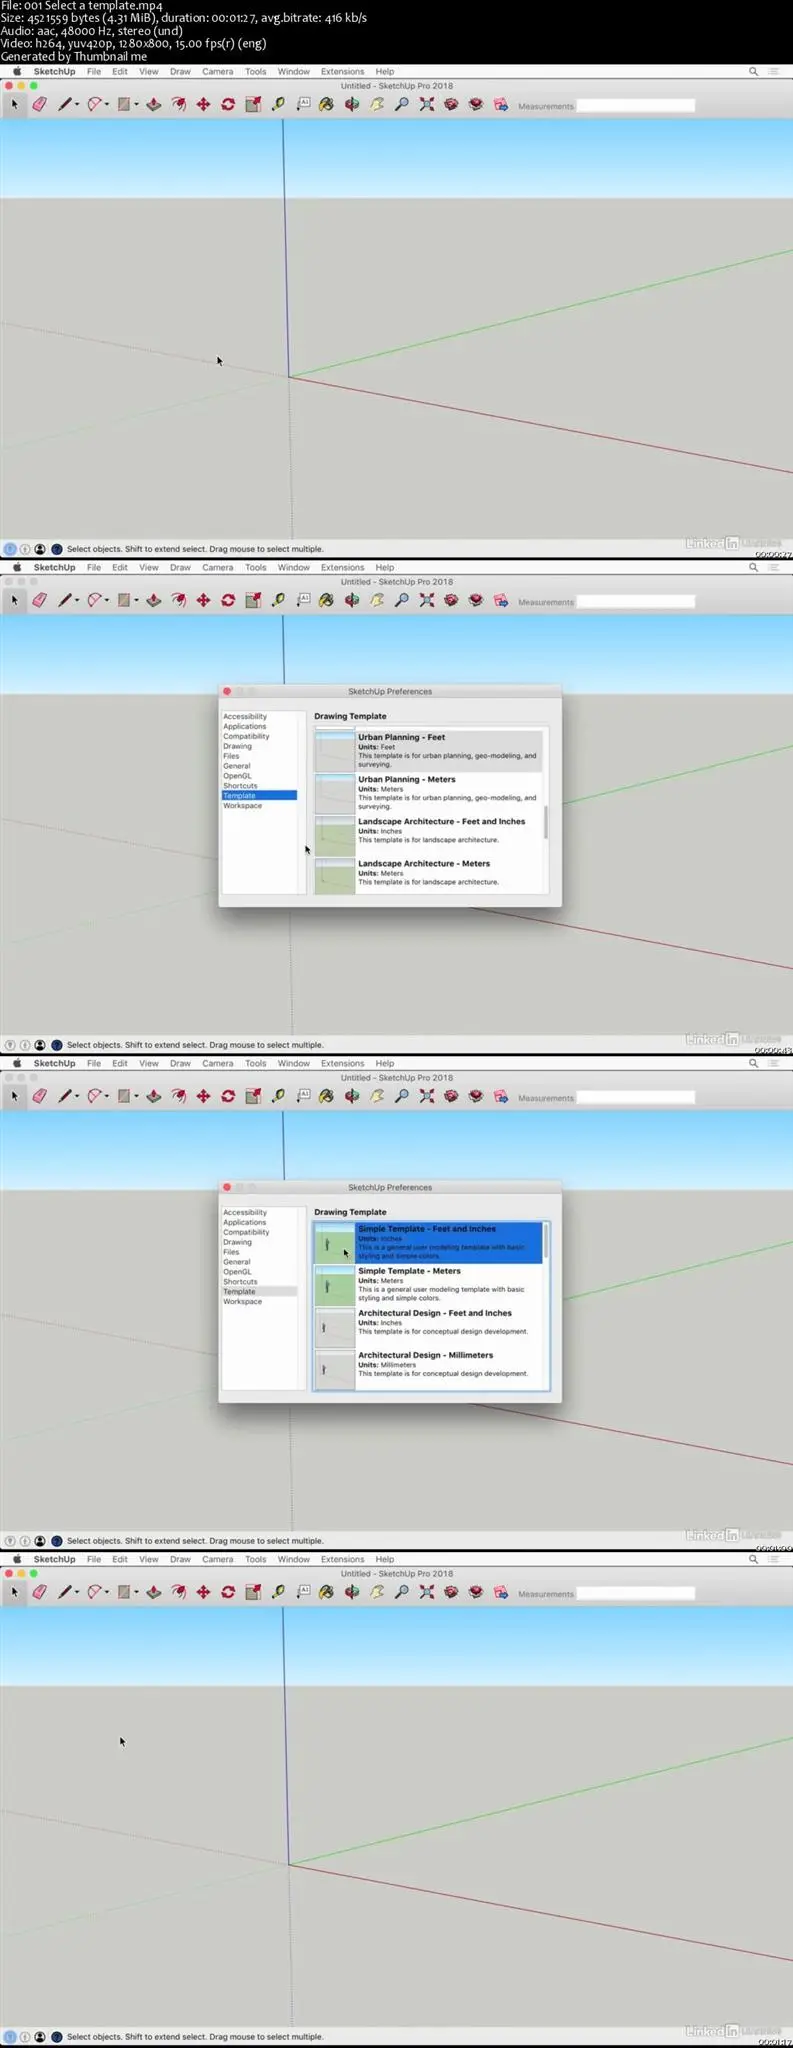Screen dimensions: 793x2048
Task: Choose the Urban Planning - Meters template
Action: pyautogui.click(x=429, y=792)
